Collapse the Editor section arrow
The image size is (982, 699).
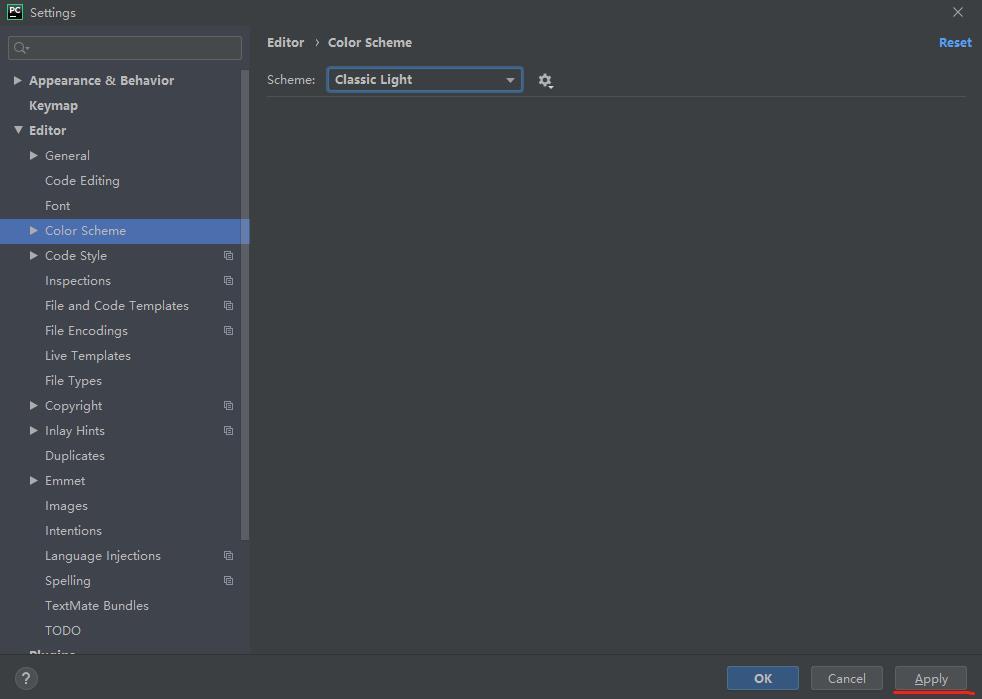coord(18,130)
